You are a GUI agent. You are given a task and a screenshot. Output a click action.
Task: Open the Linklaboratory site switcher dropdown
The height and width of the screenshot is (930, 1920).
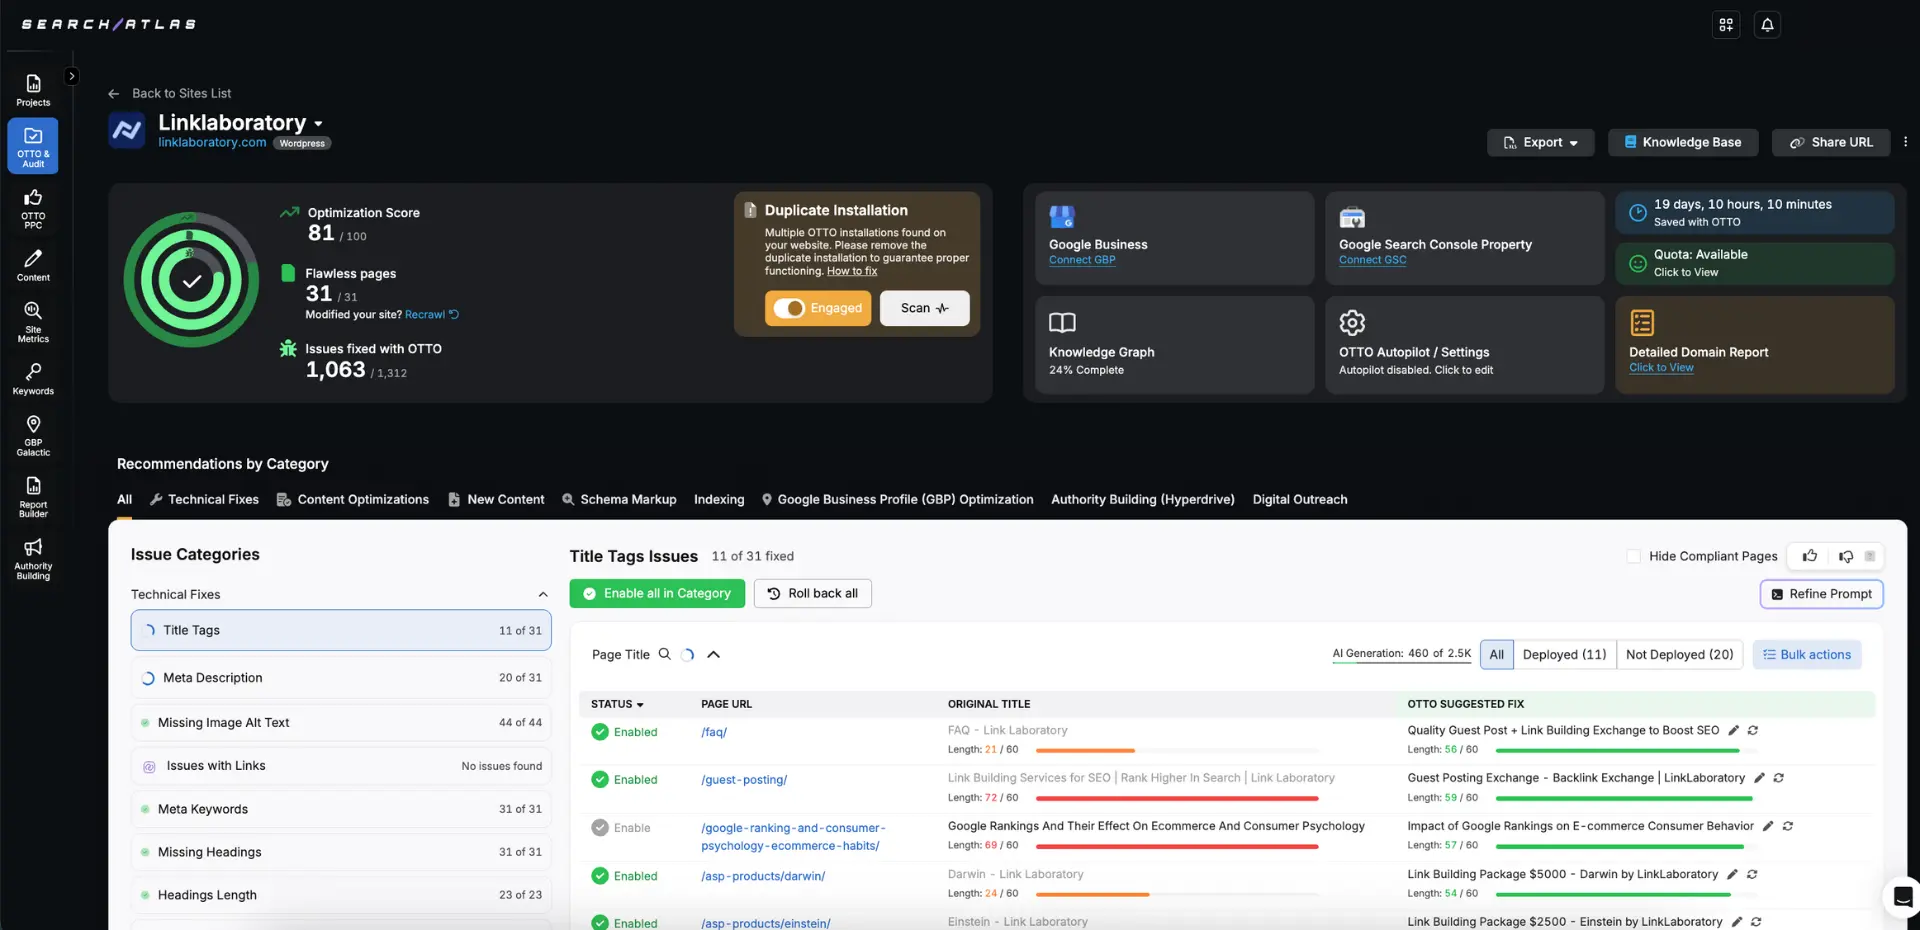click(x=318, y=124)
